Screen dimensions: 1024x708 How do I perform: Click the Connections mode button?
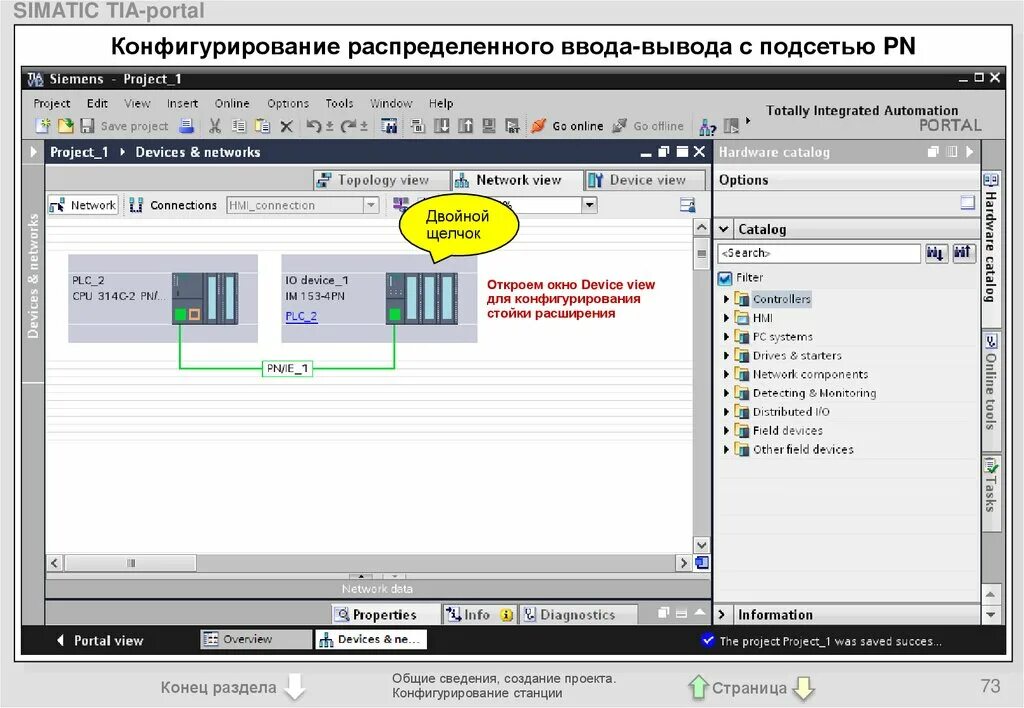[x=173, y=205]
